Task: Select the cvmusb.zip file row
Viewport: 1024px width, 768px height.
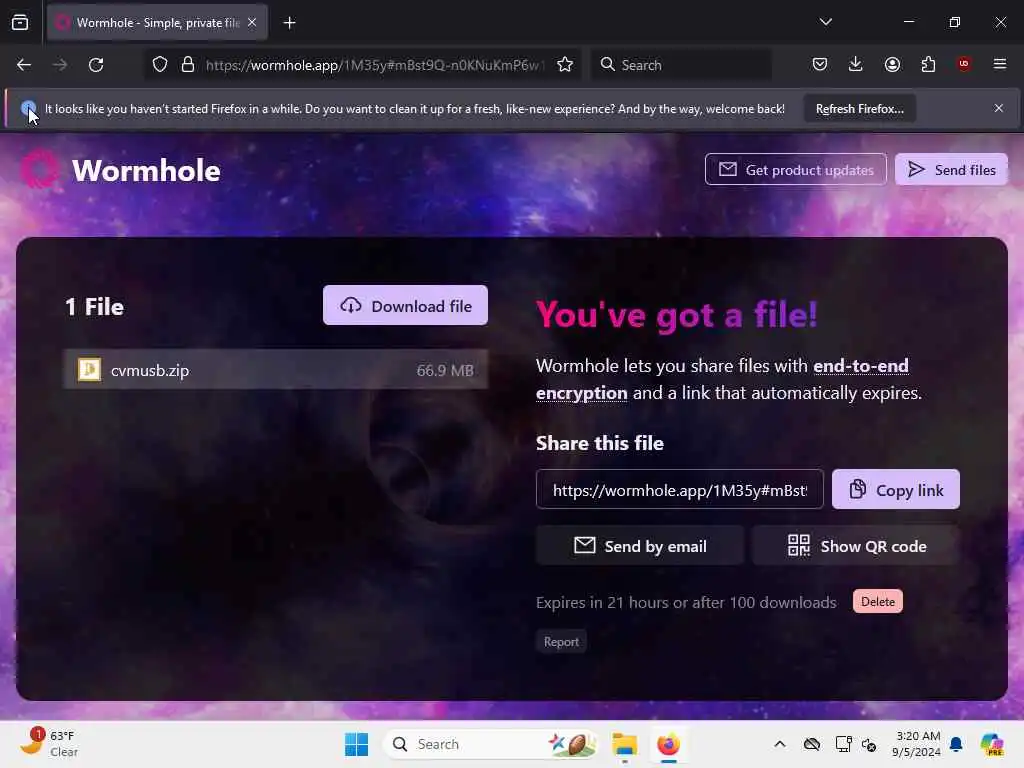Action: (x=276, y=370)
